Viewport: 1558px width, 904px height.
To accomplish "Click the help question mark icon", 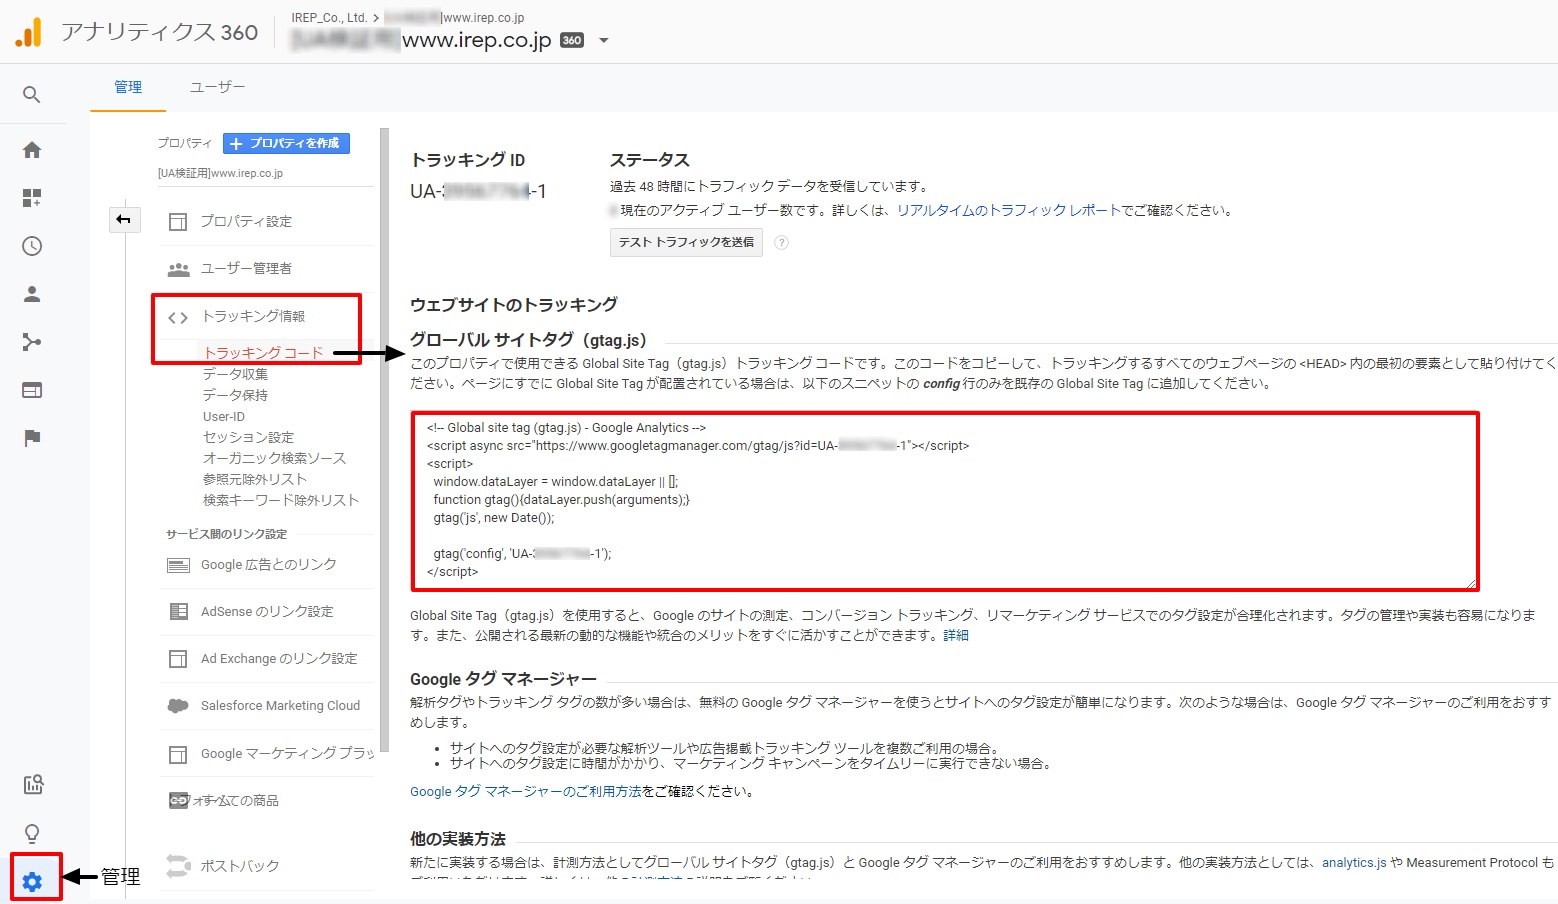I will click(x=782, y=243).
